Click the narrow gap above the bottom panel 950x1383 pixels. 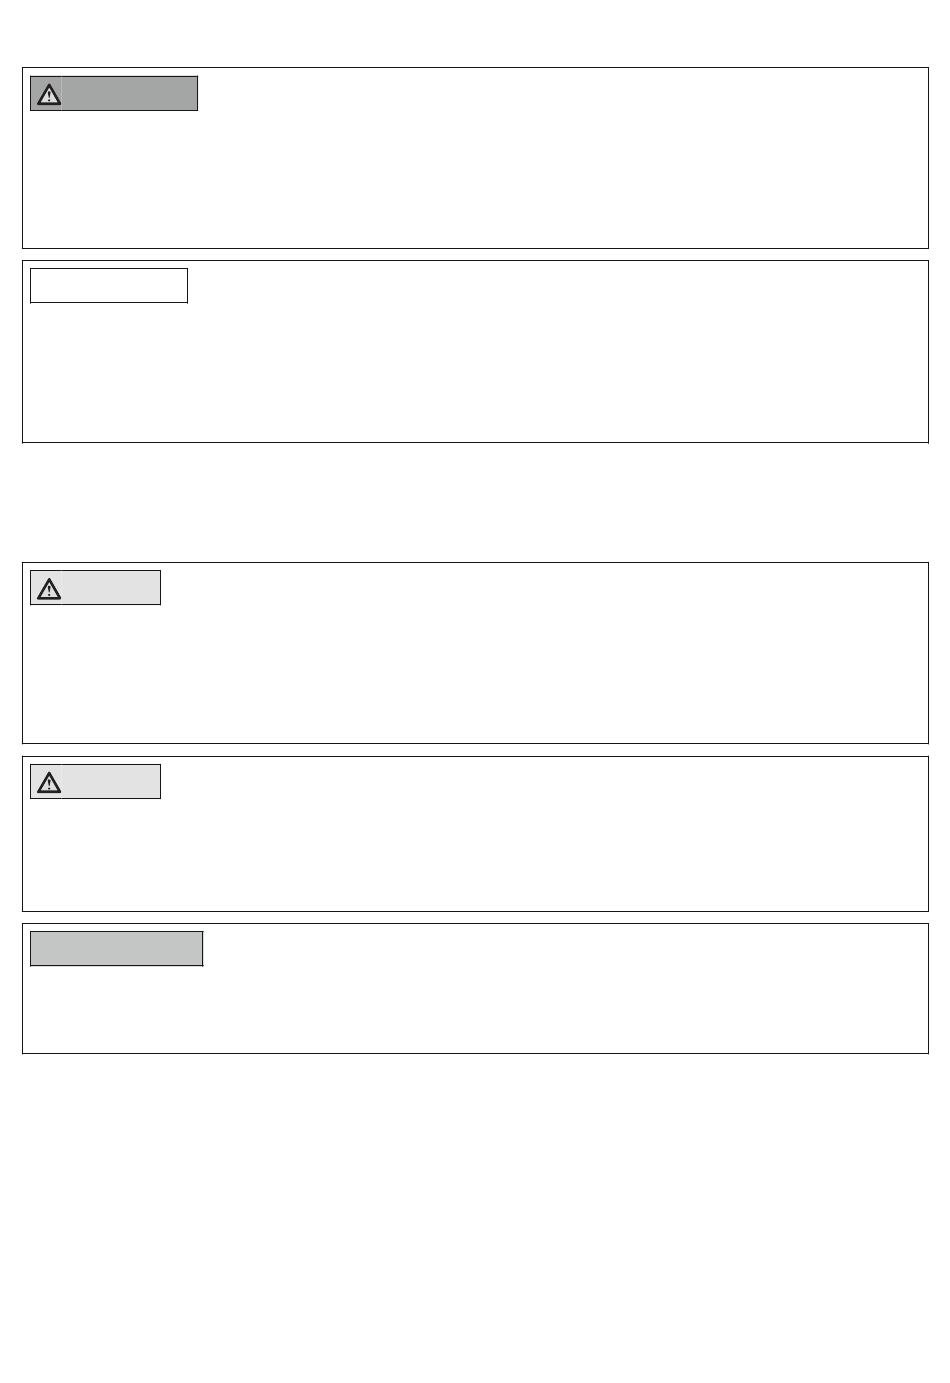pos(475,918)
